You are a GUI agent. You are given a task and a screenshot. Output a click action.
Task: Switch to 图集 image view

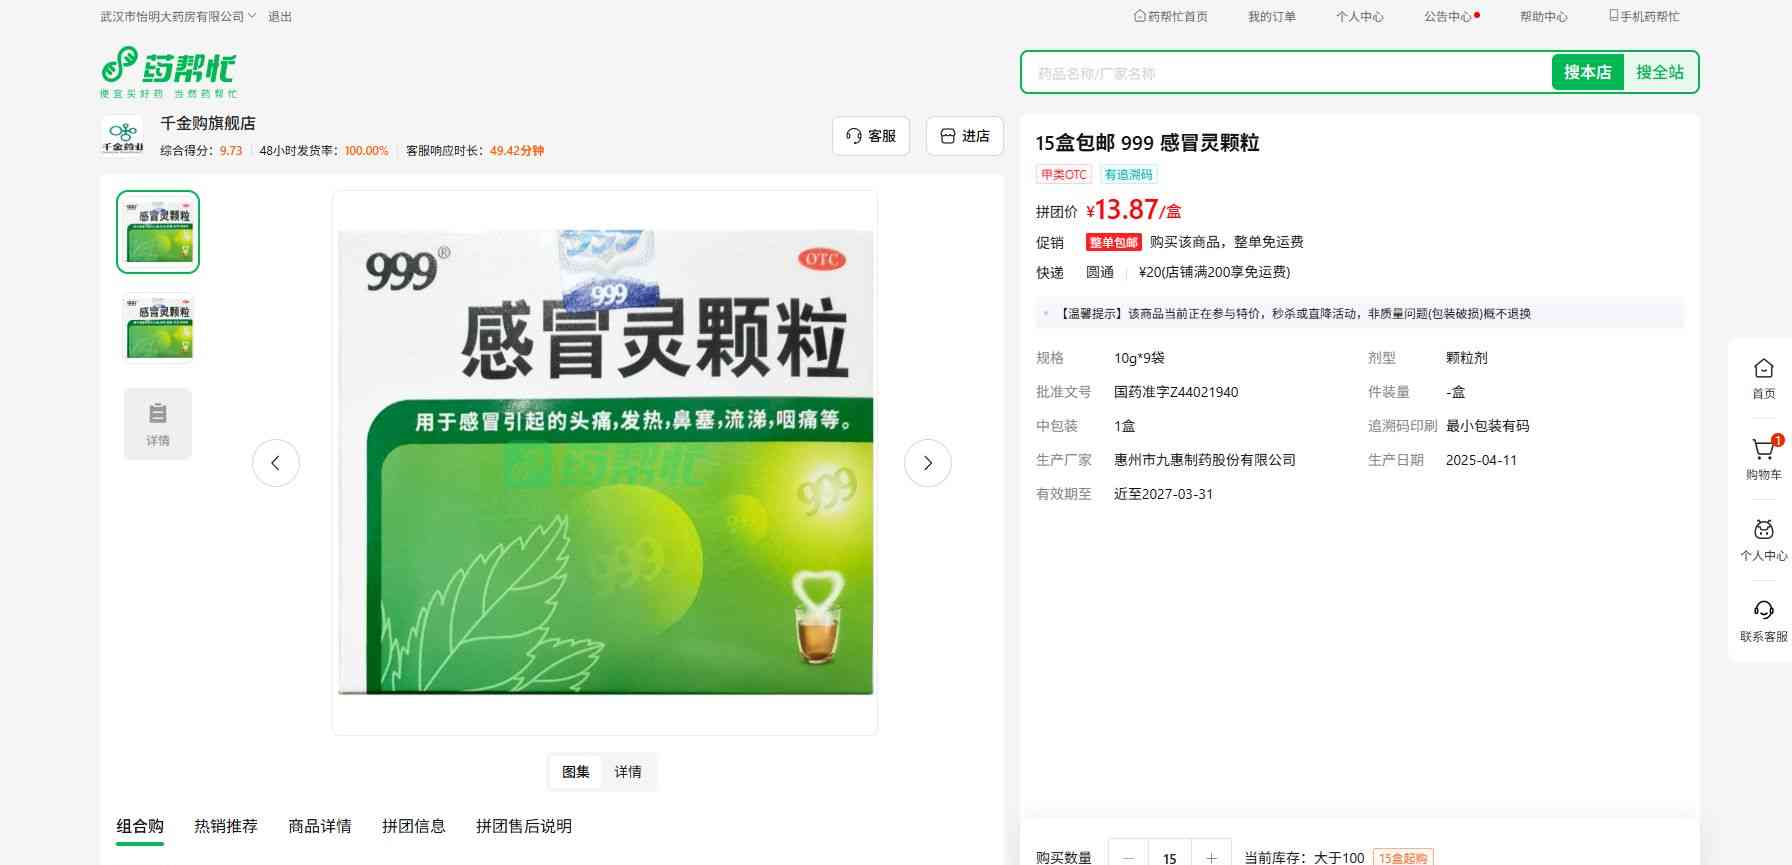576,772
